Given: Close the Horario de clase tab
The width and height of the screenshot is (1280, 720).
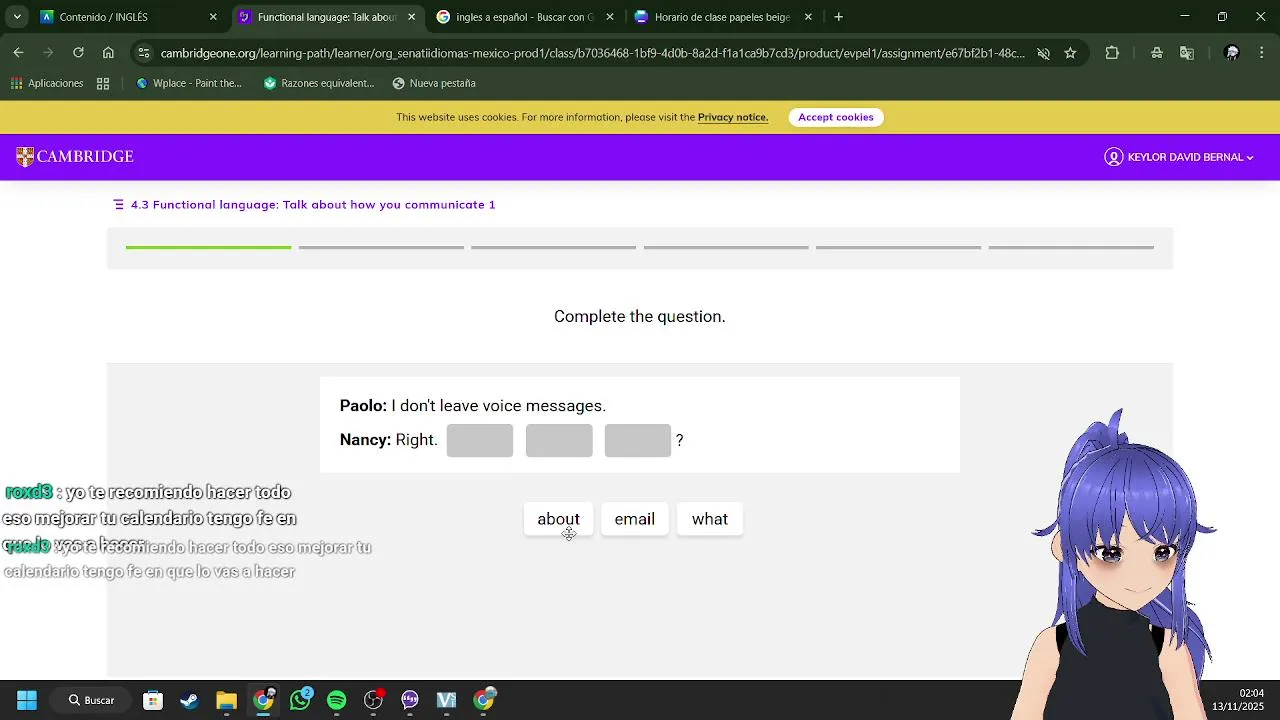Looking at the screenshot, I should pyautogui.click(x=808, y=17).
